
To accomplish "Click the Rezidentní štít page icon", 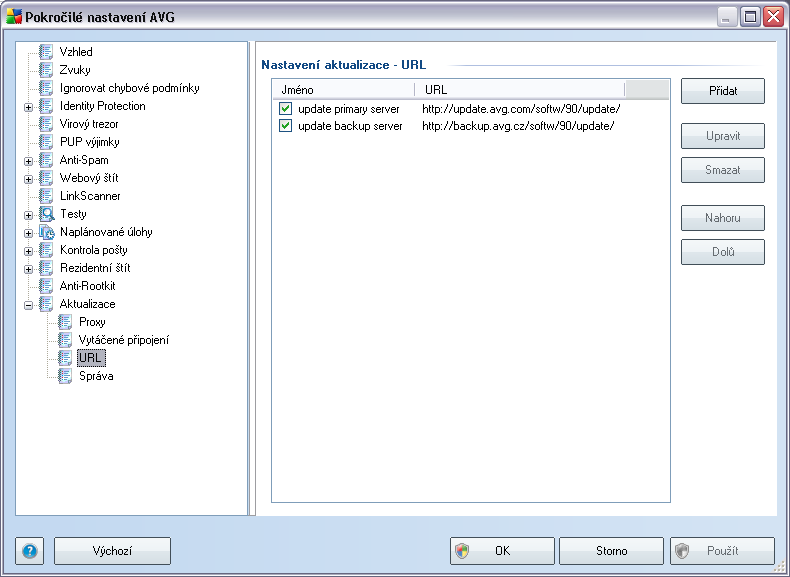I will [x=46, y=268].
